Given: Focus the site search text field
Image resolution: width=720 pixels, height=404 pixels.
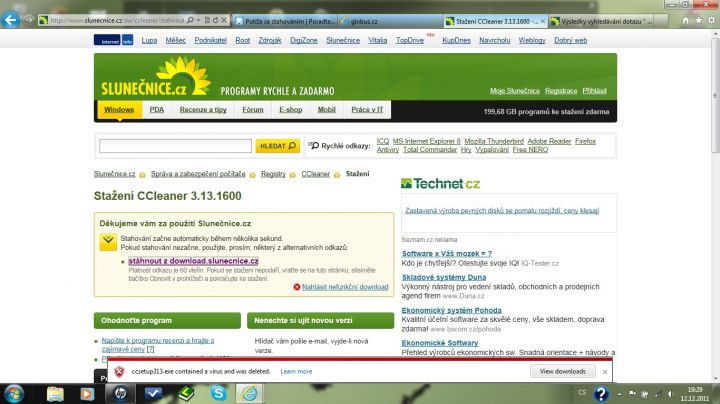Looking at the screenshot, I should (175, 146).
